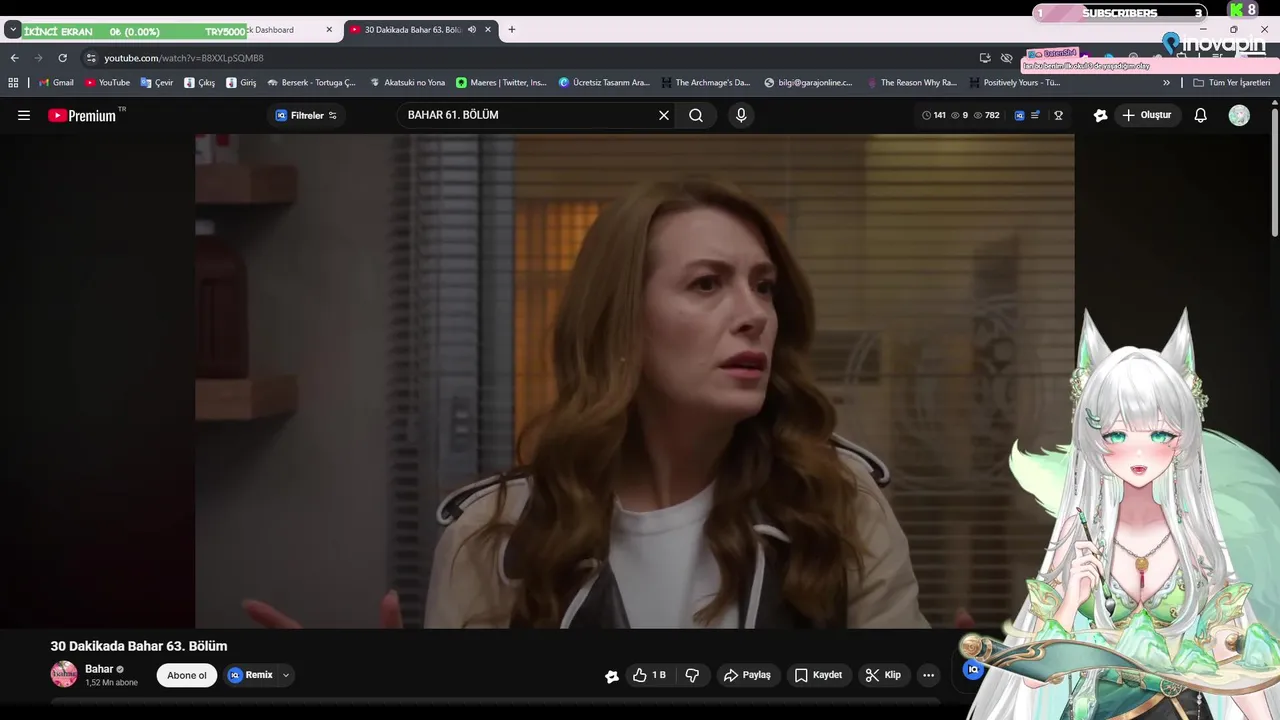Image resolution: width=1280 pixels, height=720 pixels.
Task: Save the video with Kaydet
Action: point(818,675)
